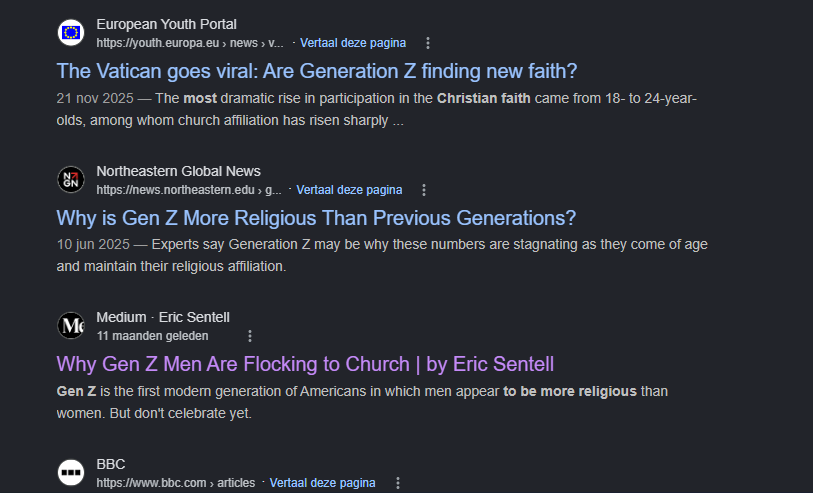
Task: Open three-dot menu for Medium Eric Sentell result
Action: point(250,336)
